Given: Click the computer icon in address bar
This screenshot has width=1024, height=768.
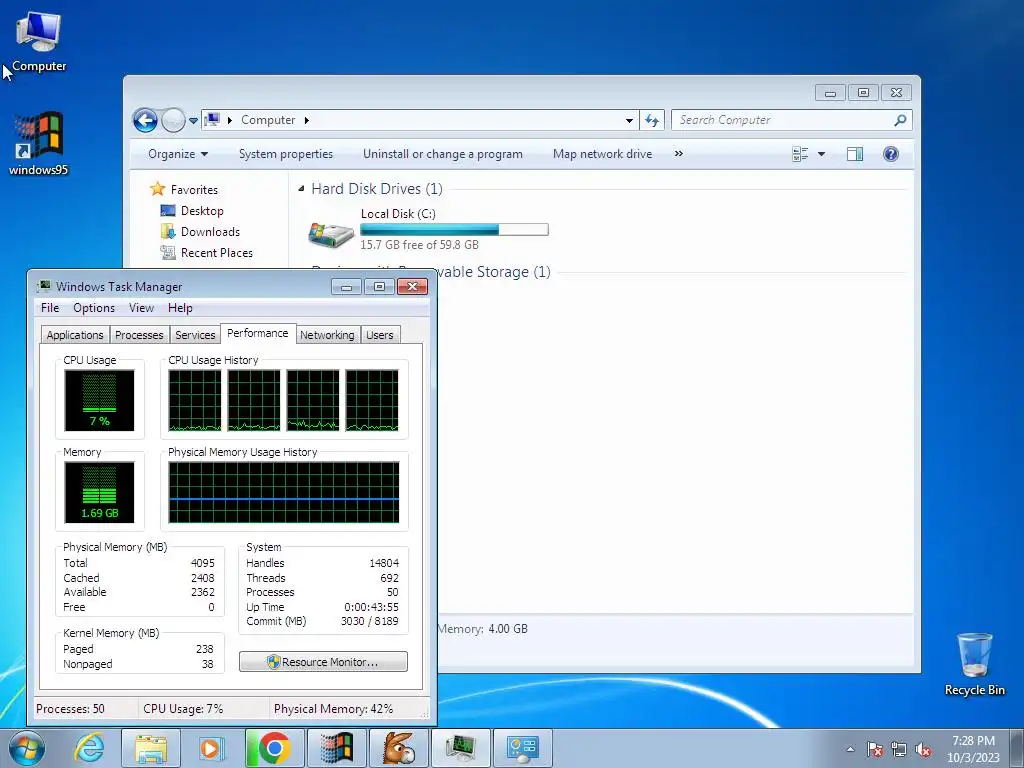Looking at the screenshot, I should click(x=212, y=120).
